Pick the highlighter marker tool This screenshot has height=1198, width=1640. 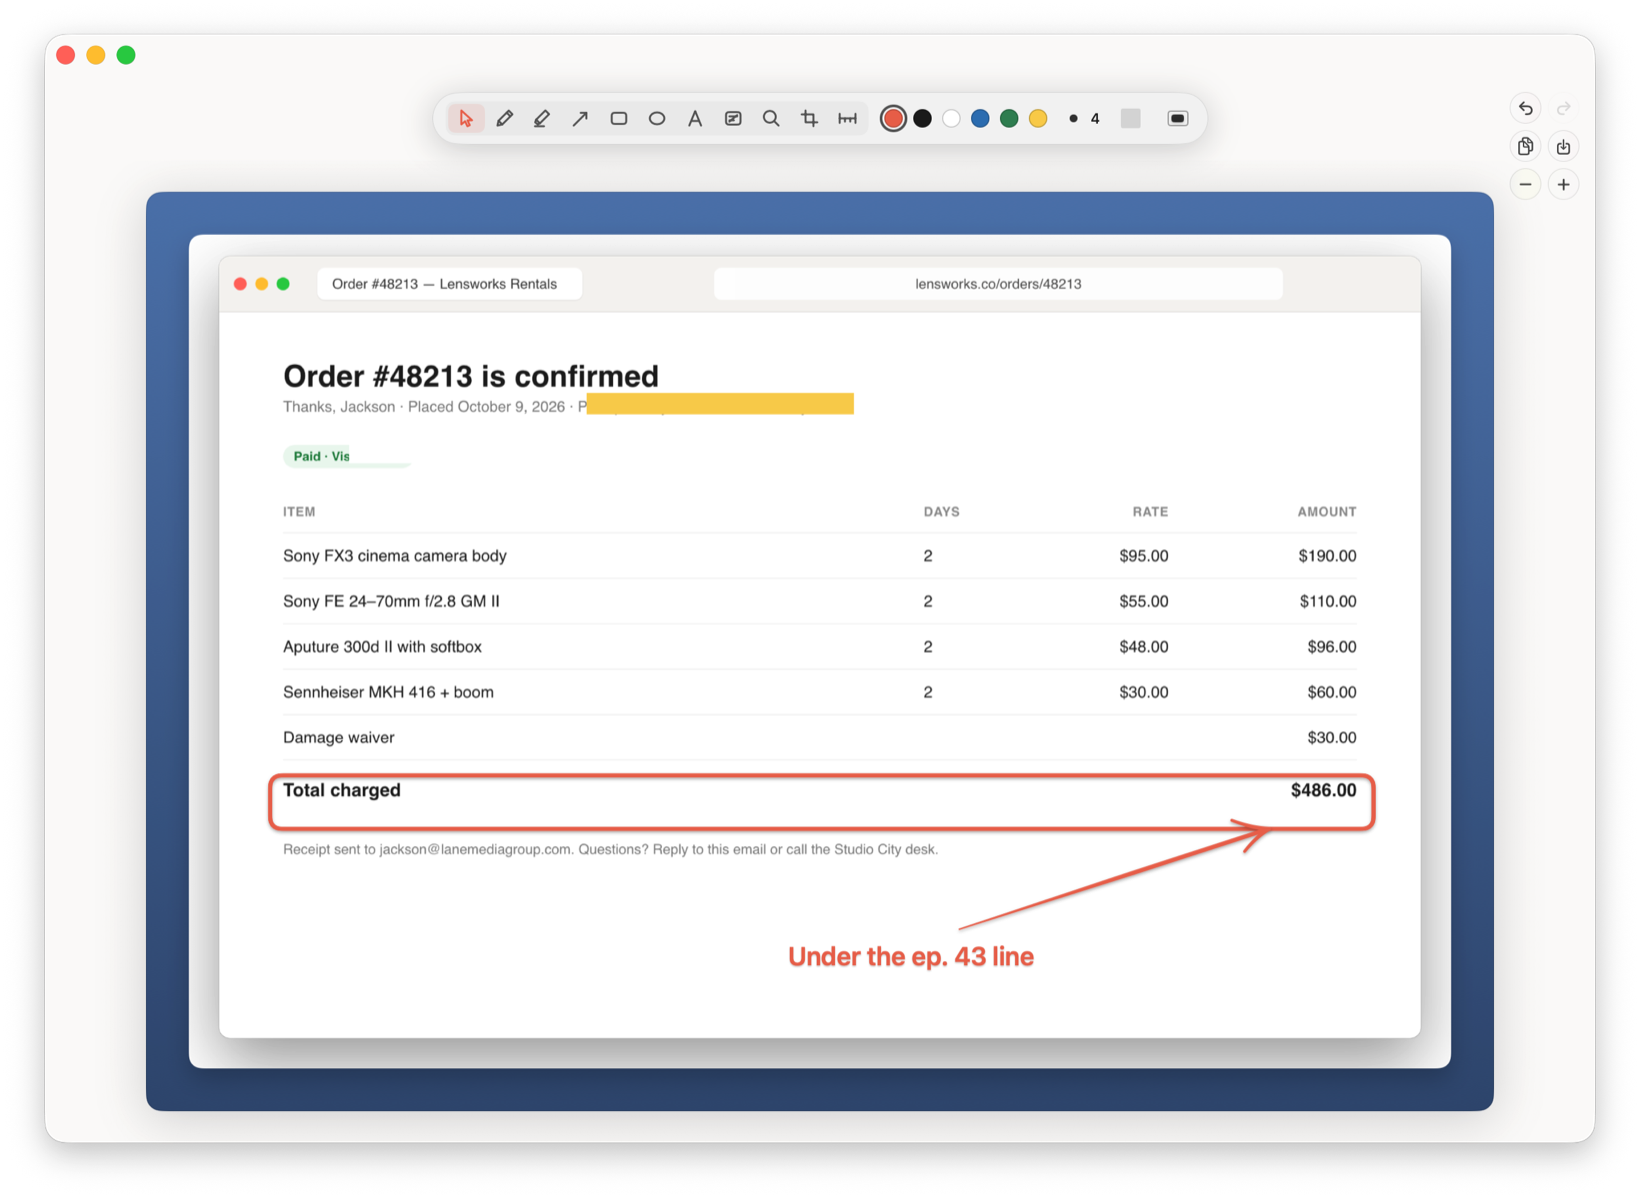[542, 119]
